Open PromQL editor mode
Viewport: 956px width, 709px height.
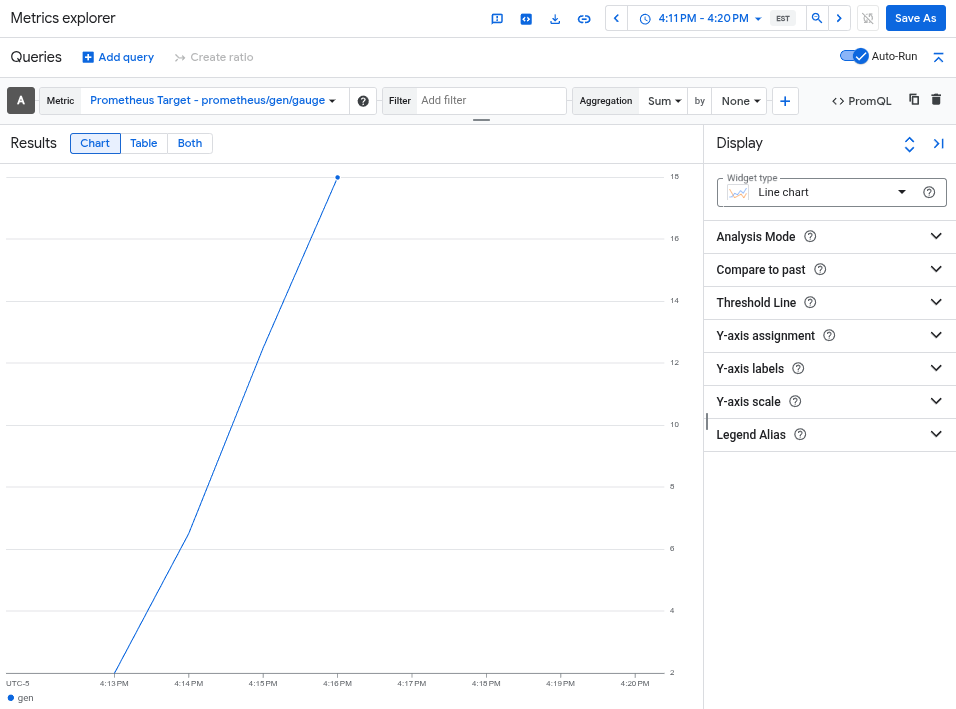(x=861, y=100)
